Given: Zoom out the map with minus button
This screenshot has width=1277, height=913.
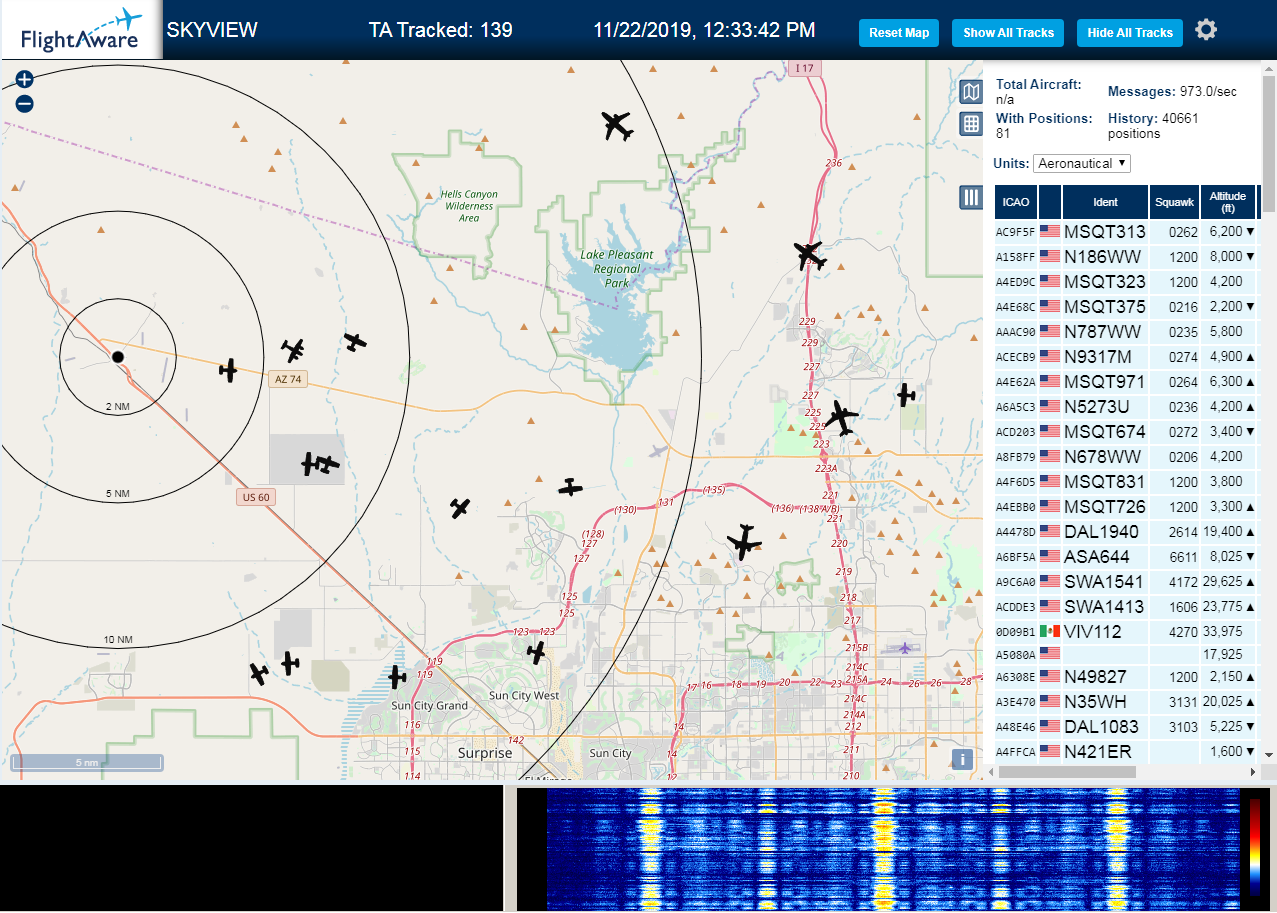Looking at the screenshot, I should [25, 103].
